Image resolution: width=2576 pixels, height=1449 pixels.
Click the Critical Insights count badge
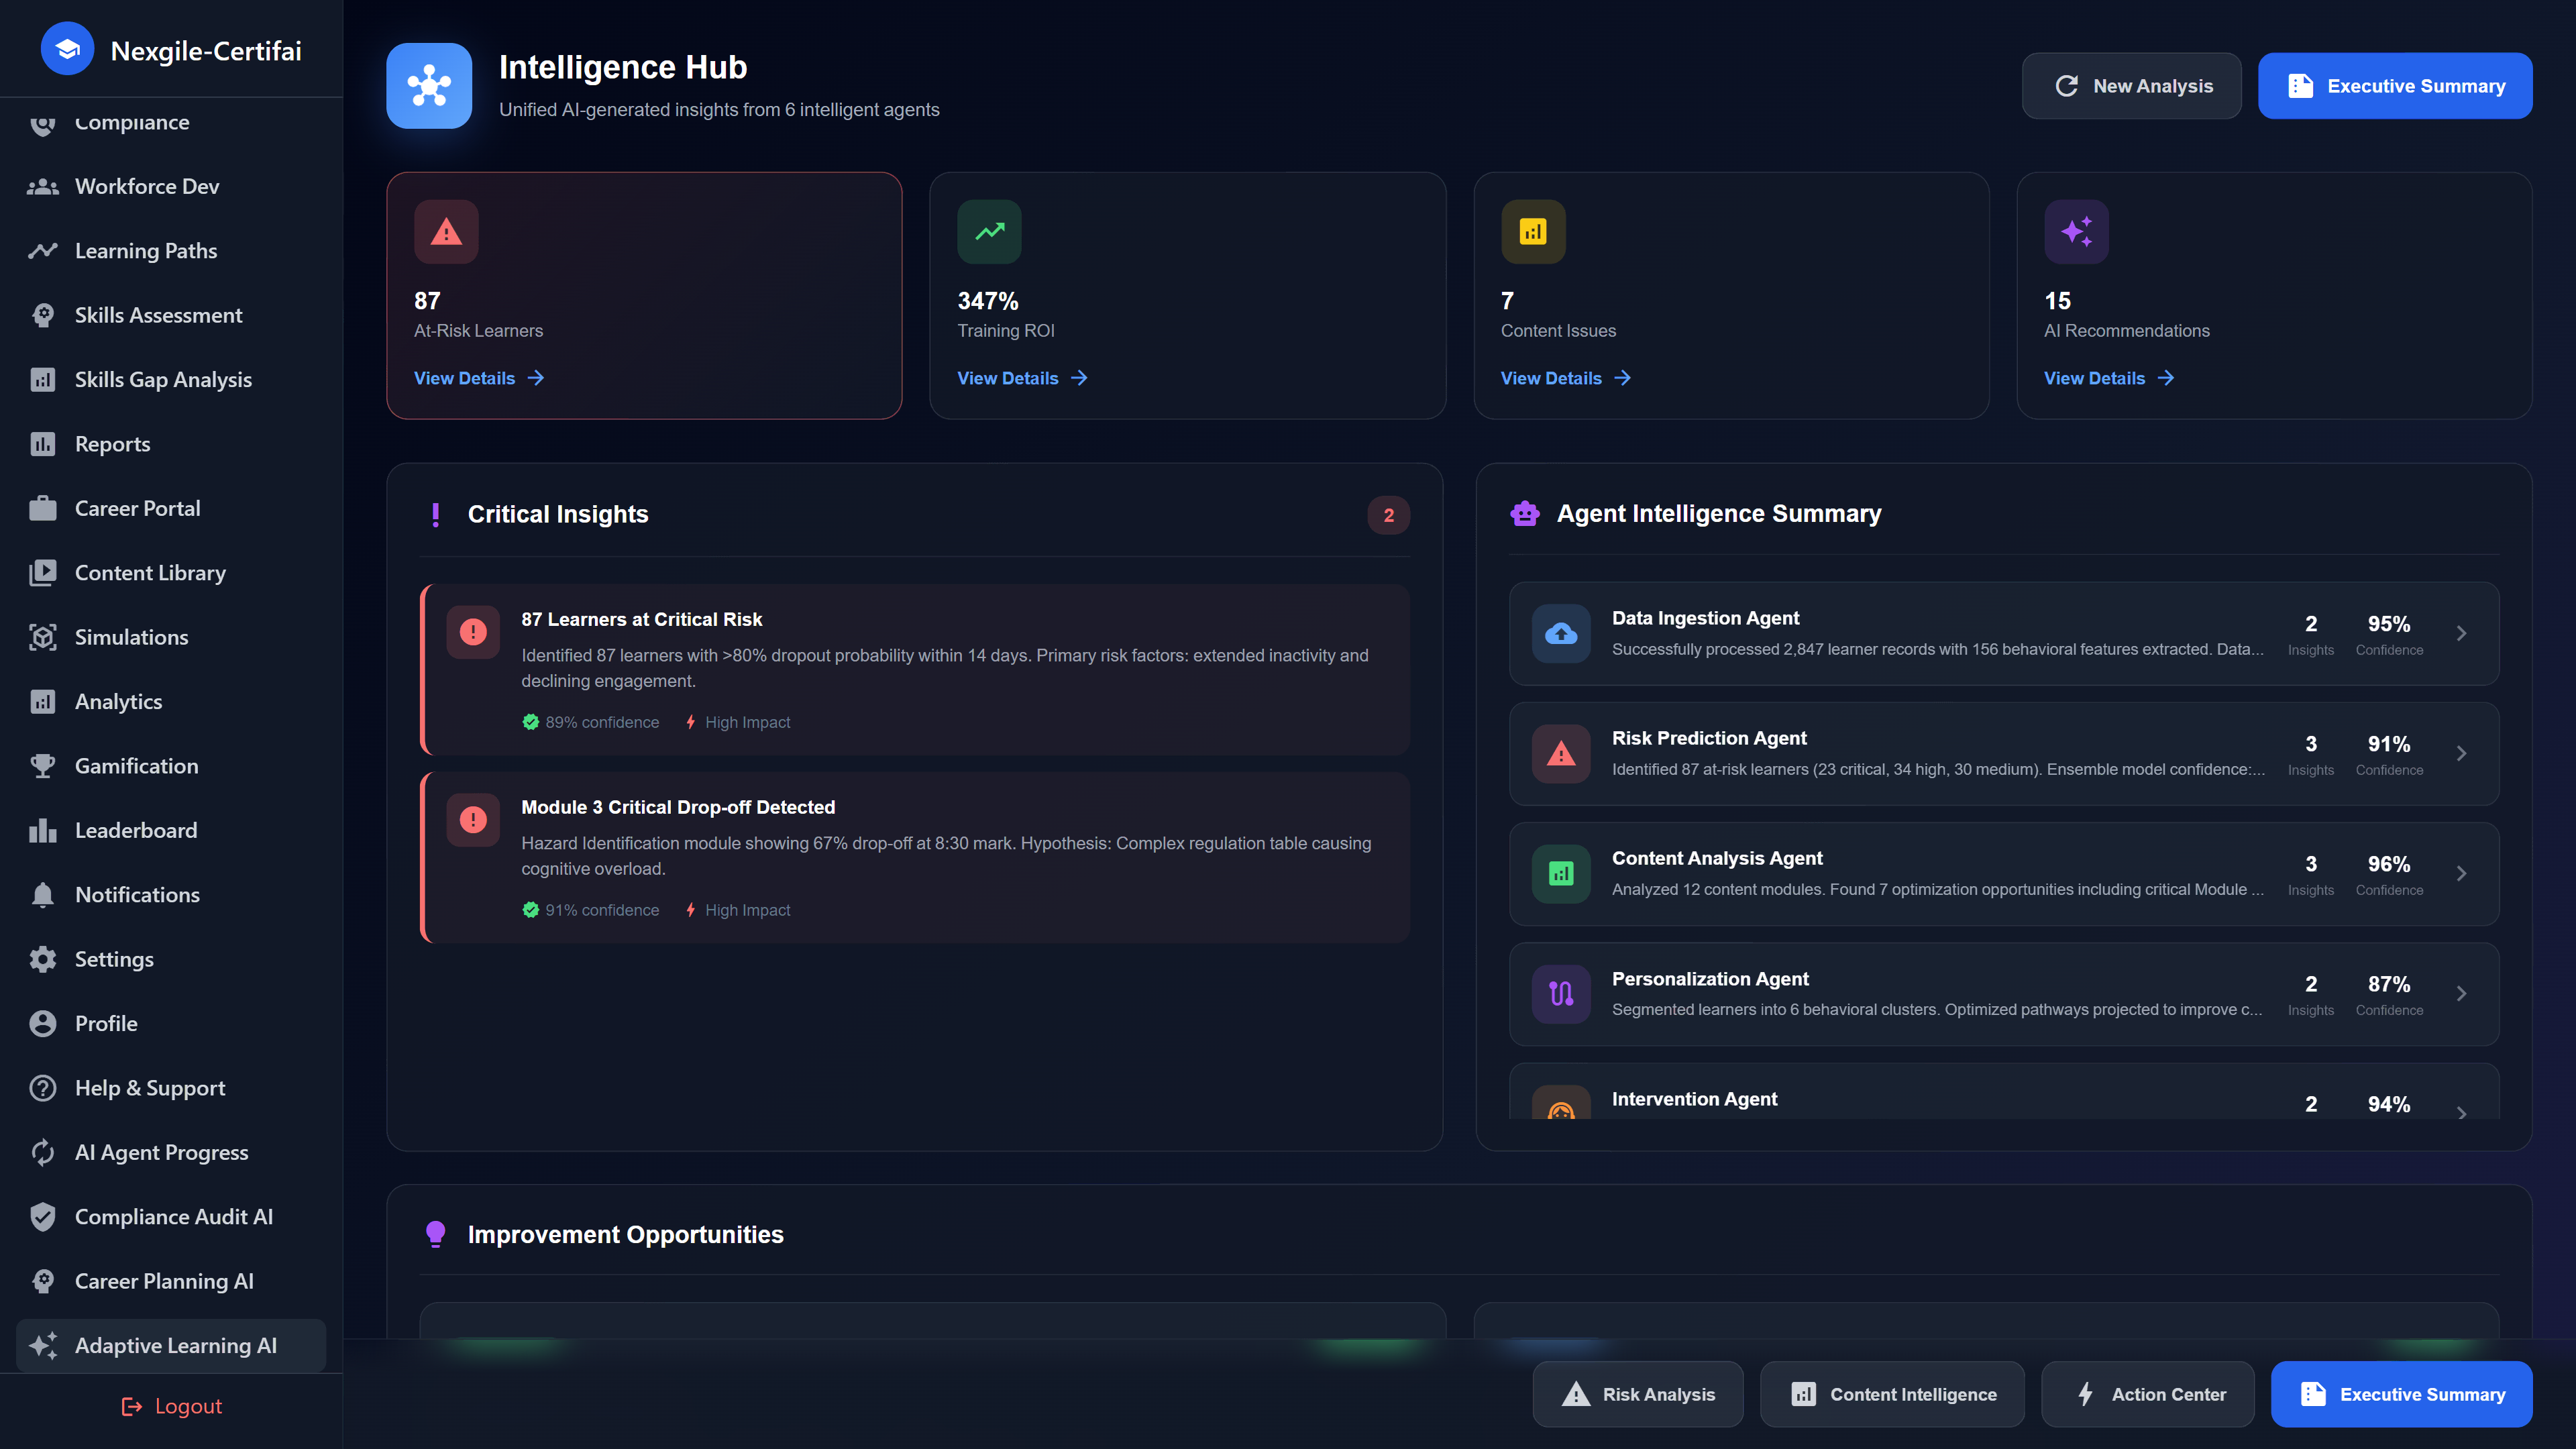coord(1388,515)
